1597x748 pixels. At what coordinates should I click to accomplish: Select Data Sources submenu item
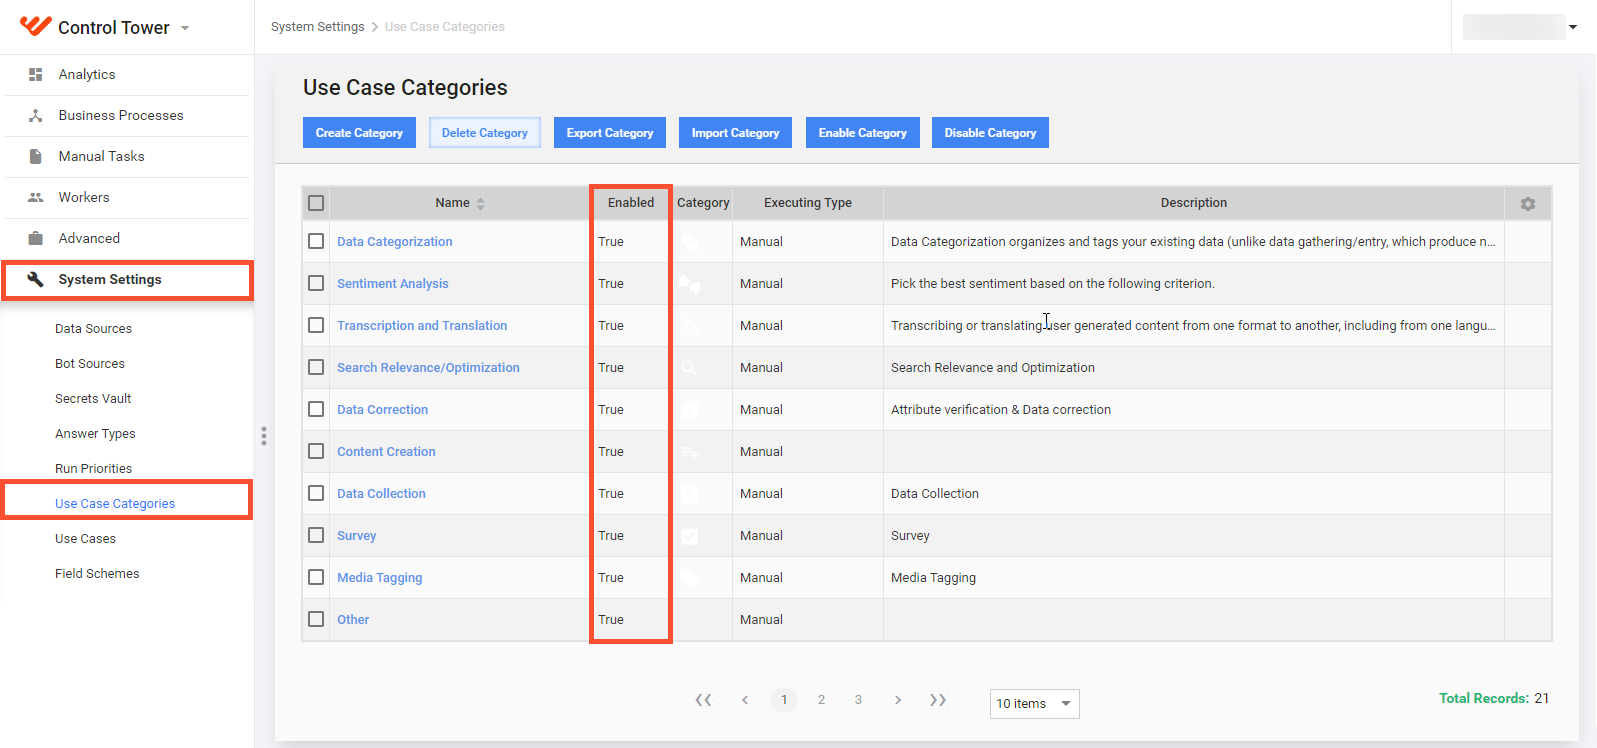point(93,328)
